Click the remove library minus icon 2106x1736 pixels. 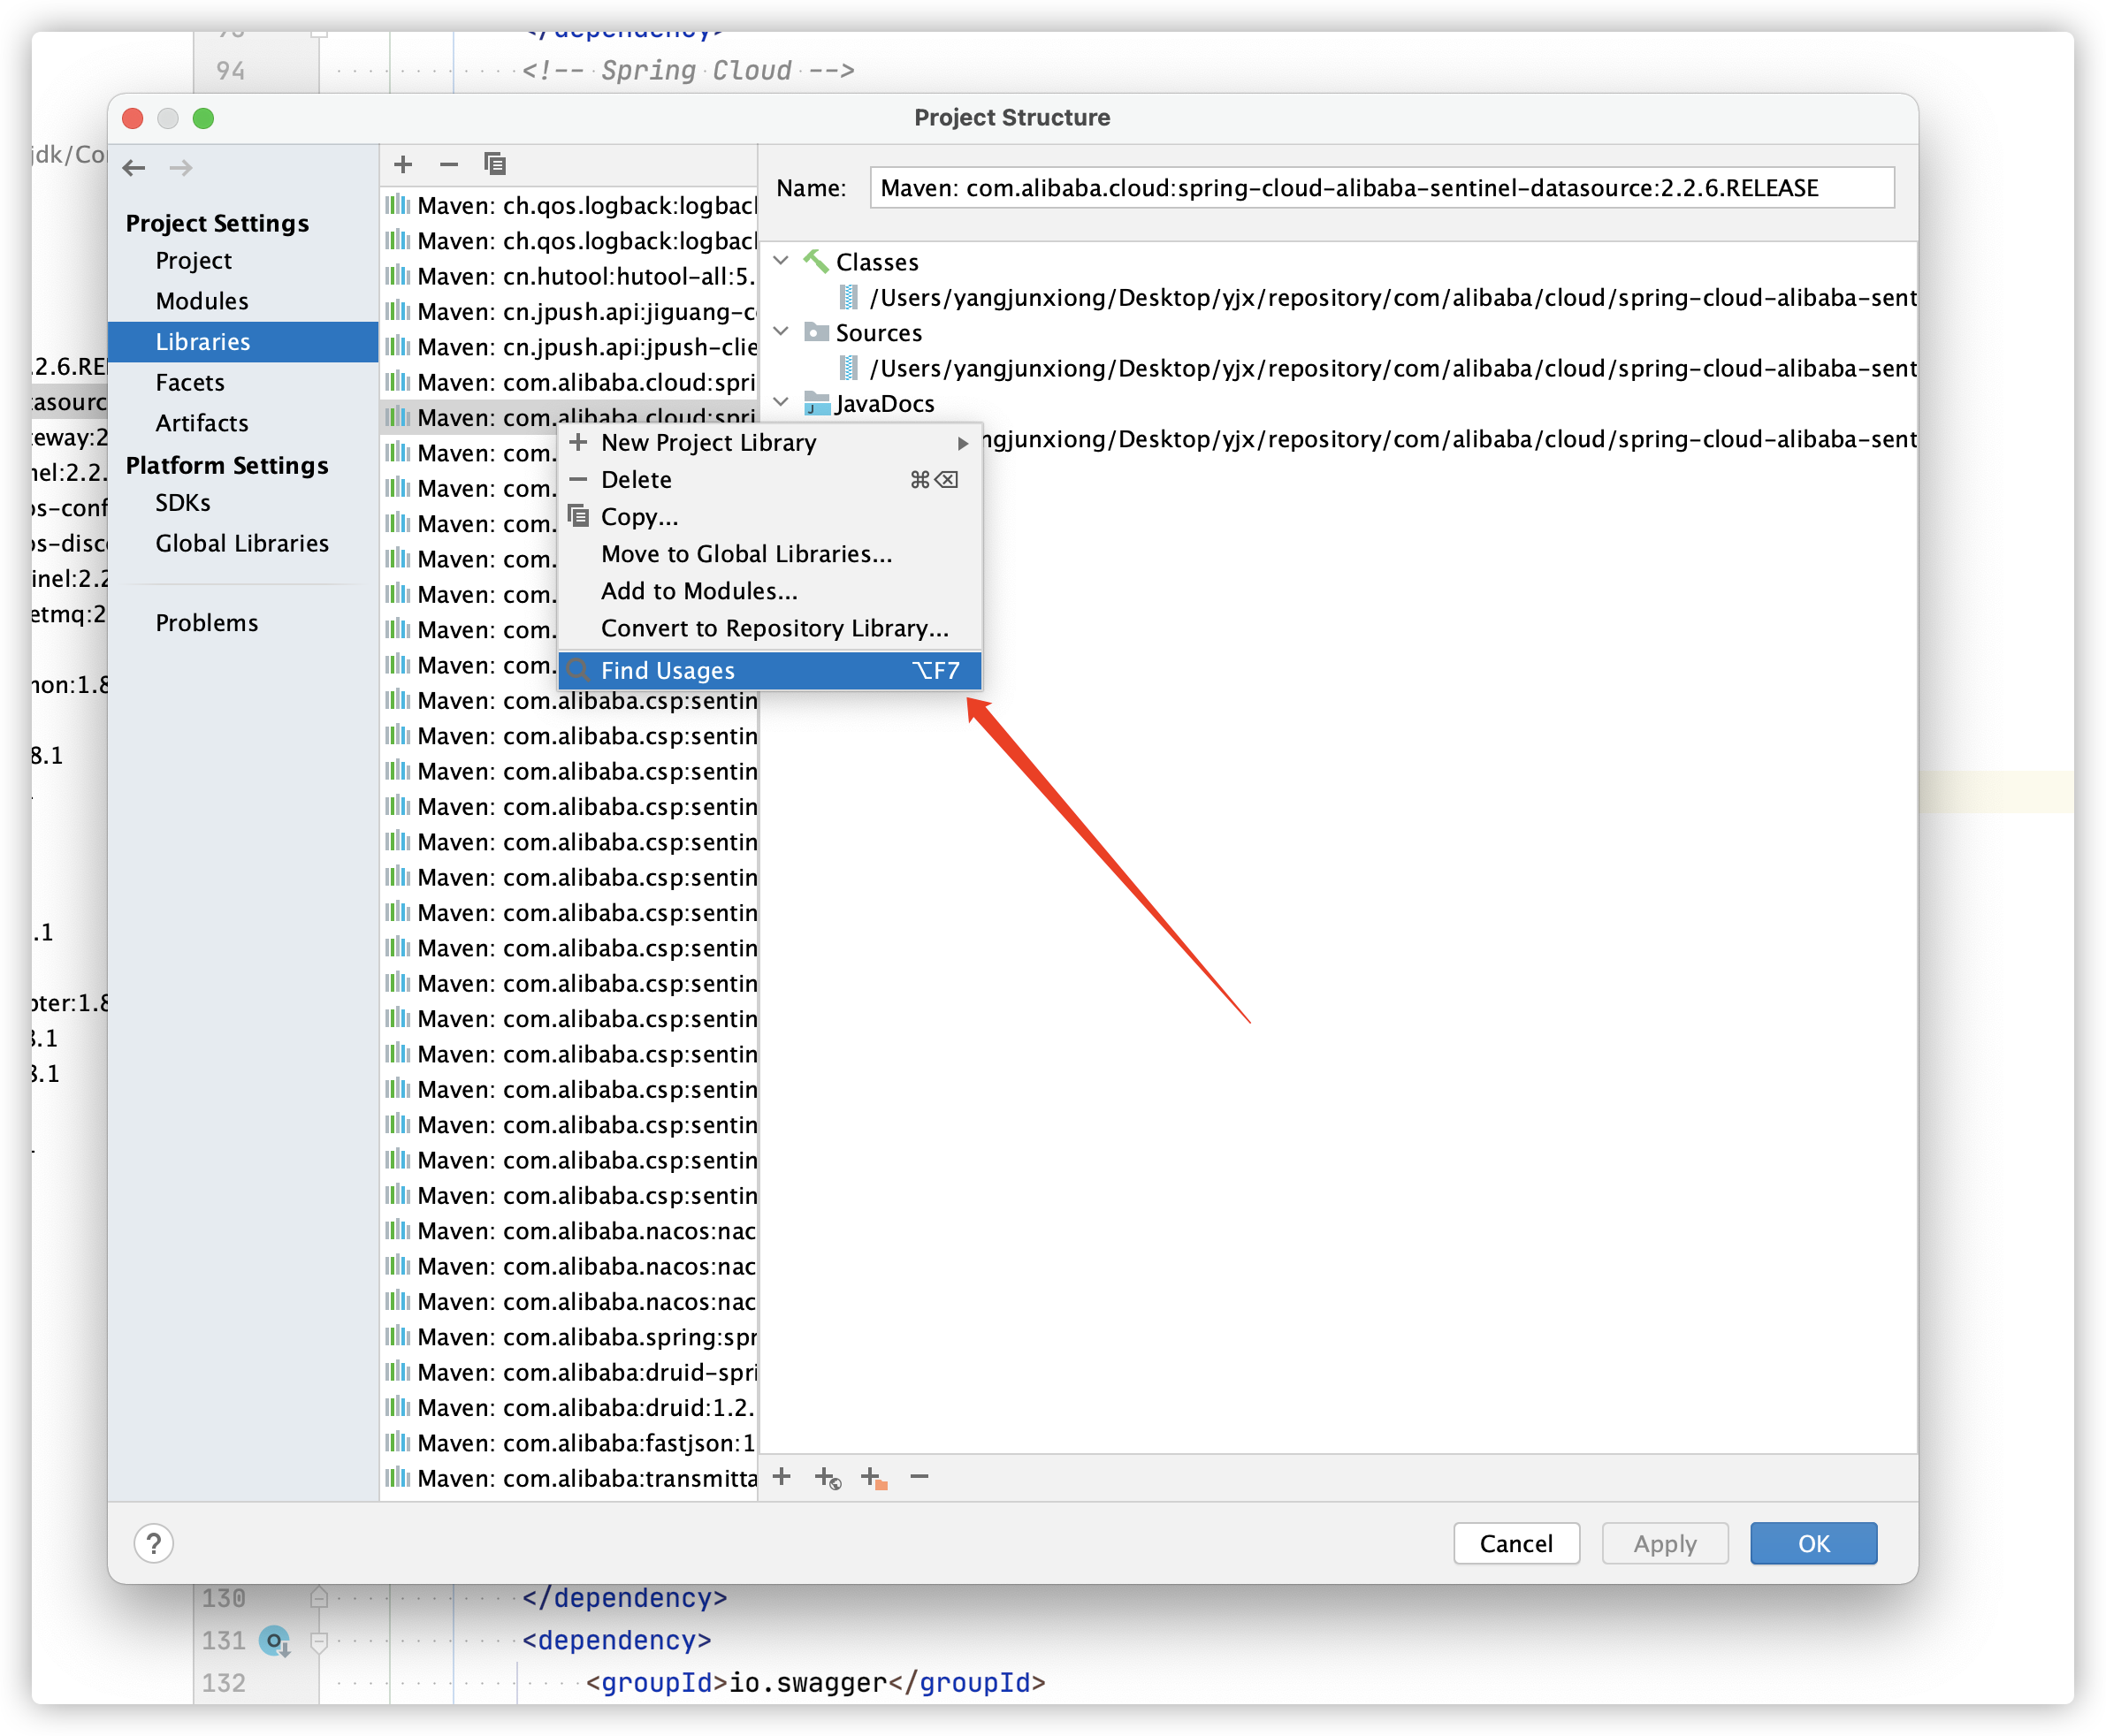pos(449,164)
